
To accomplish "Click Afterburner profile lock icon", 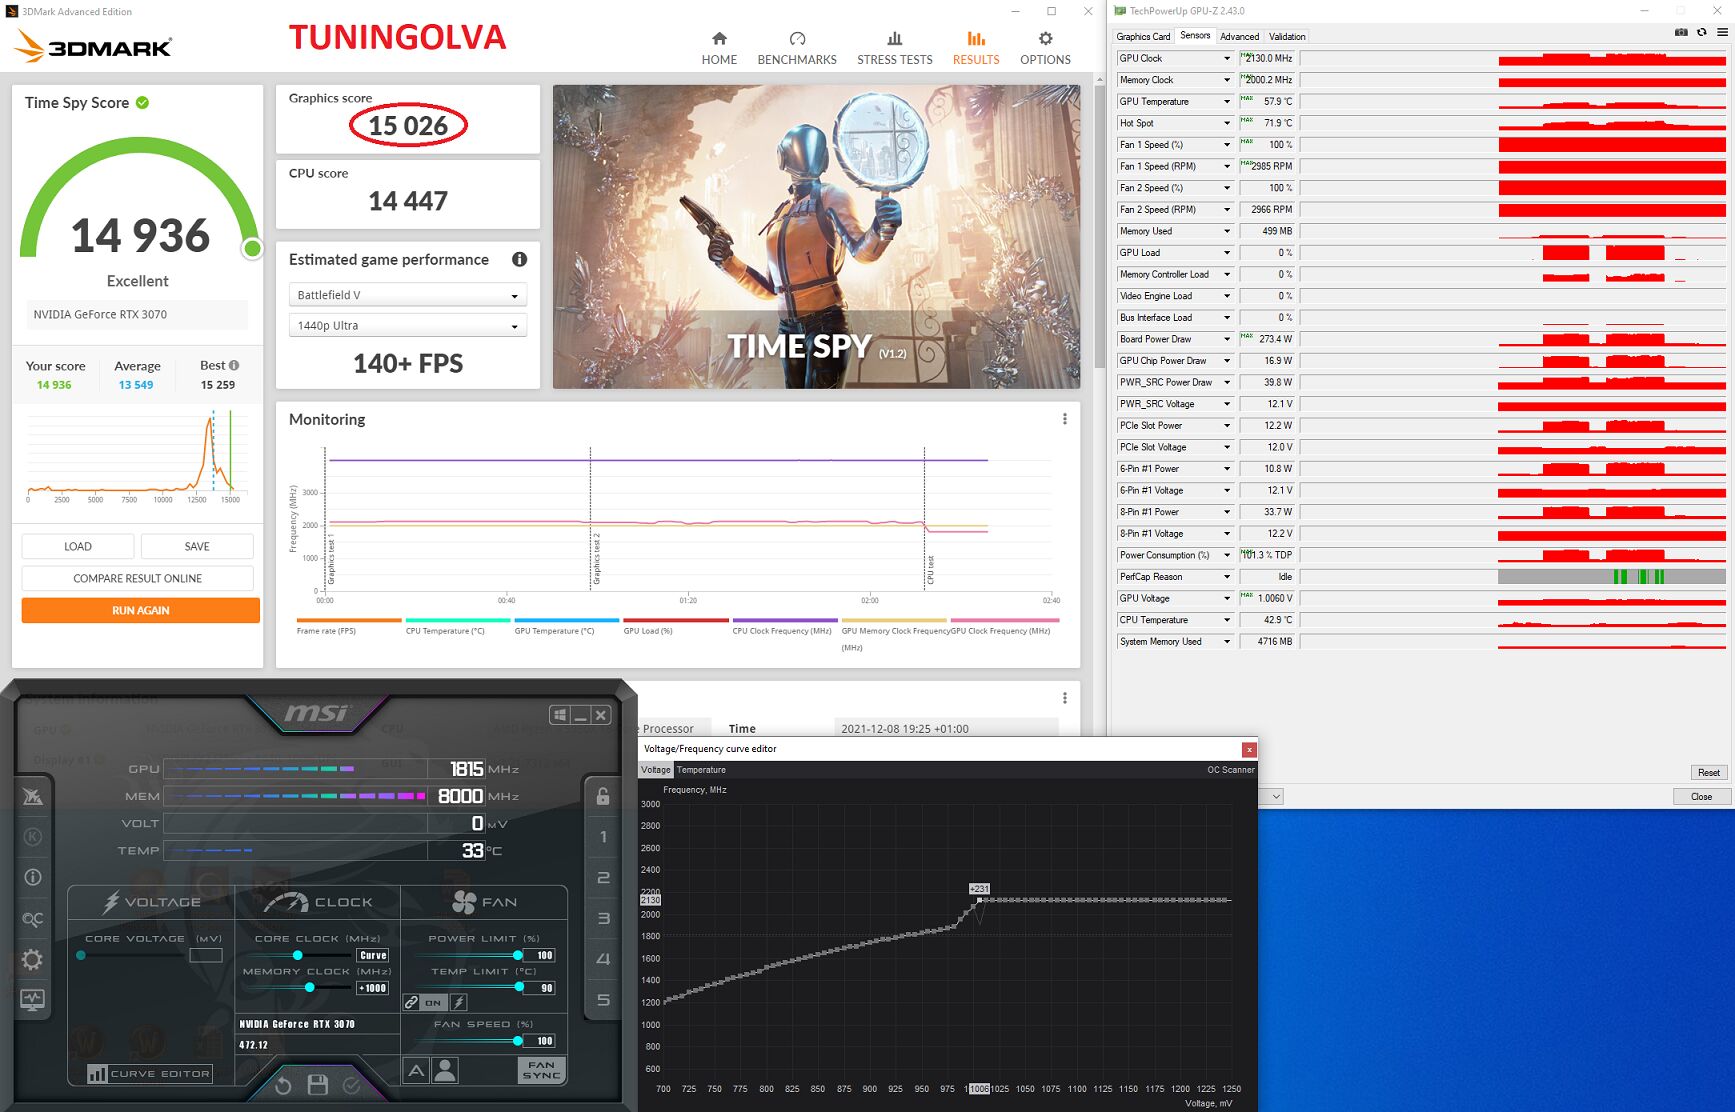I will pyautogui.click(x=603, y=796).
